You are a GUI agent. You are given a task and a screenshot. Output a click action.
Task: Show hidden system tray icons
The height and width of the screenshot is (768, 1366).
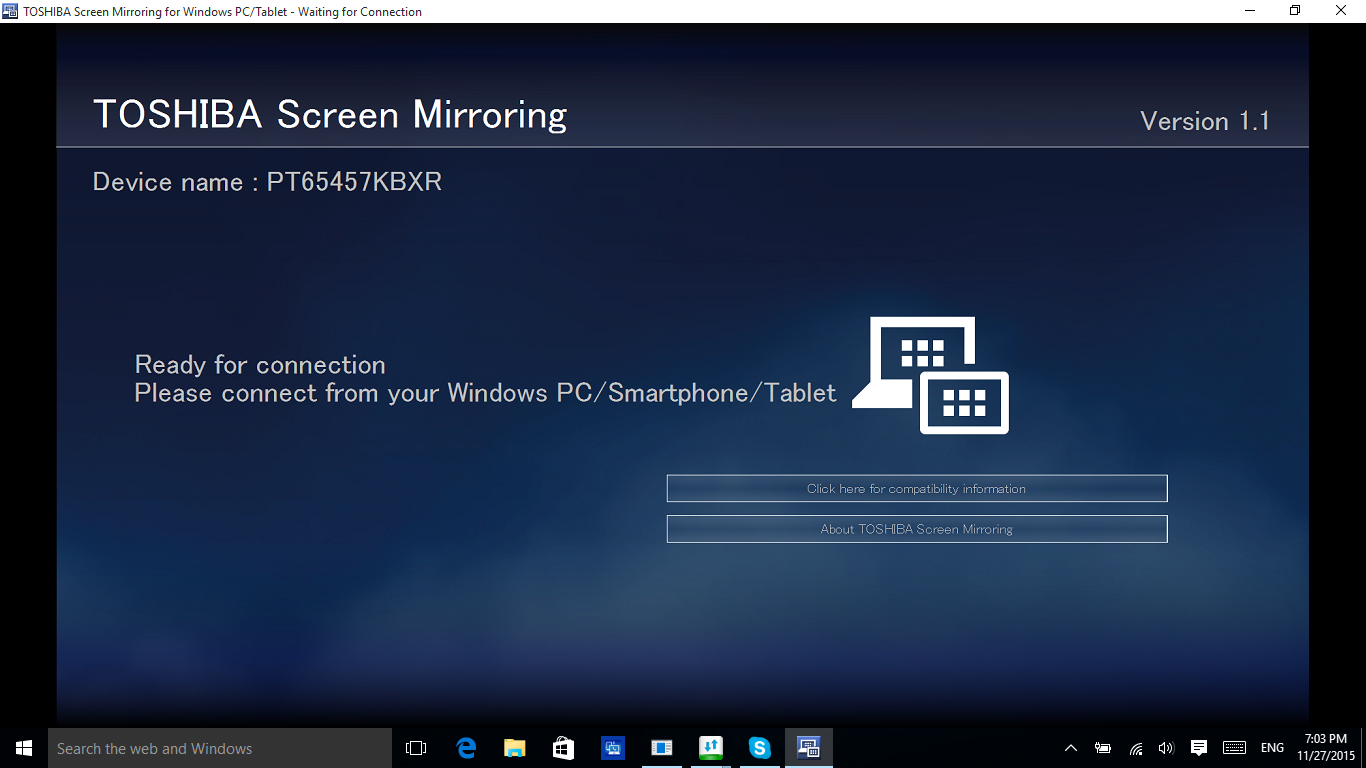1071,748
